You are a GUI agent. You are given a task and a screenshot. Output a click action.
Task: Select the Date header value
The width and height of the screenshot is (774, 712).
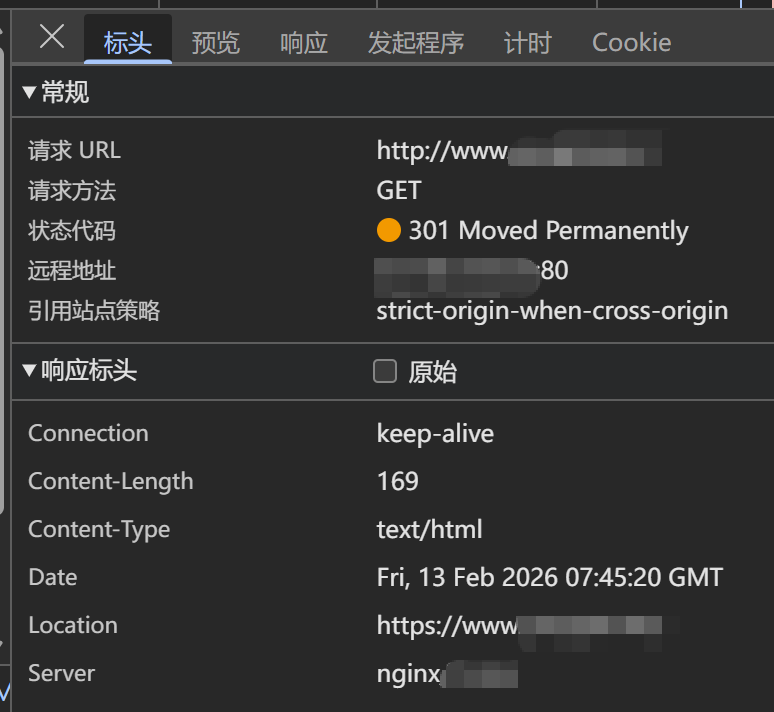click(549, 578)
